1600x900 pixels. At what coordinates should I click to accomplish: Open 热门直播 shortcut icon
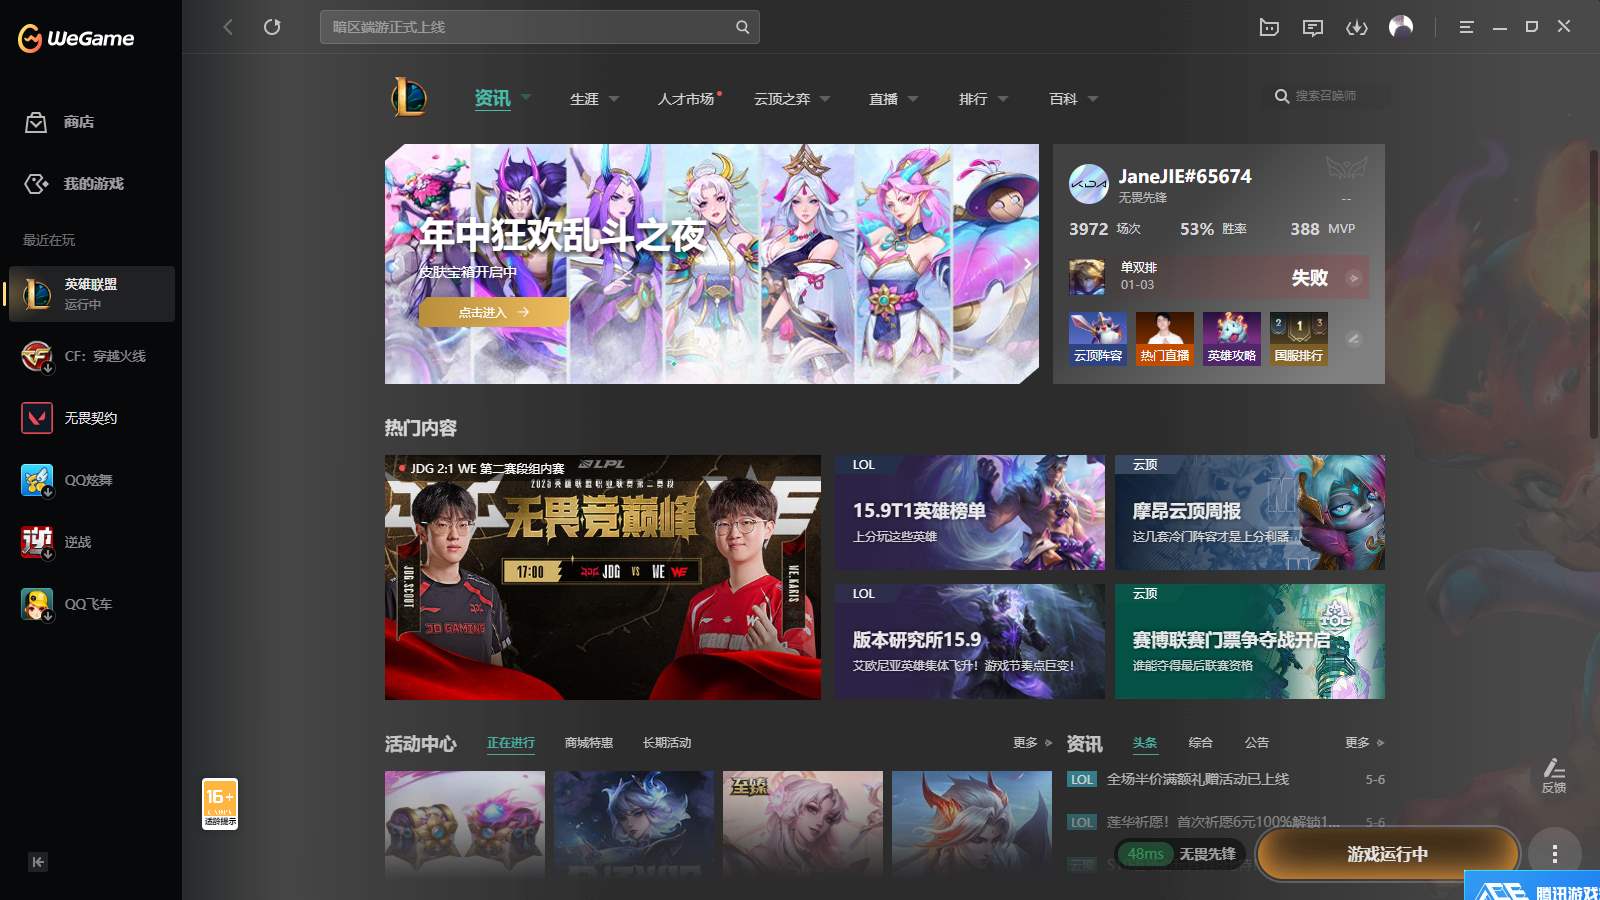pos(1165,338)
